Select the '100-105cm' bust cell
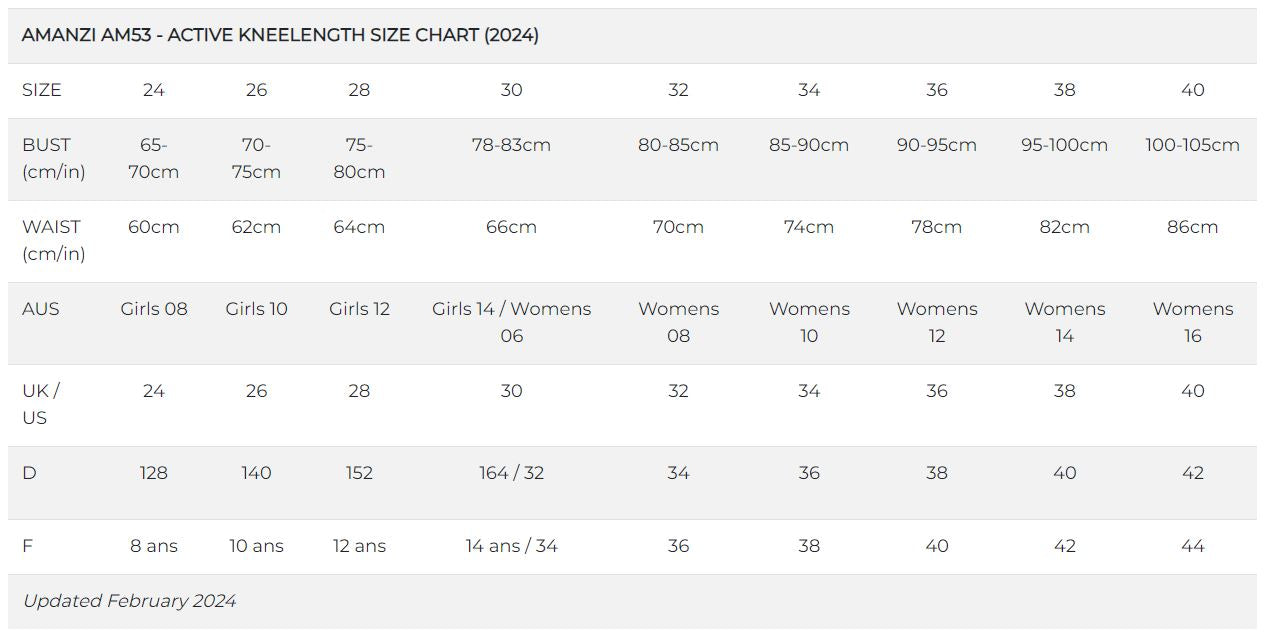Image resolution: width=1268 pixels, height=643 pixels. coord(1192,145)
